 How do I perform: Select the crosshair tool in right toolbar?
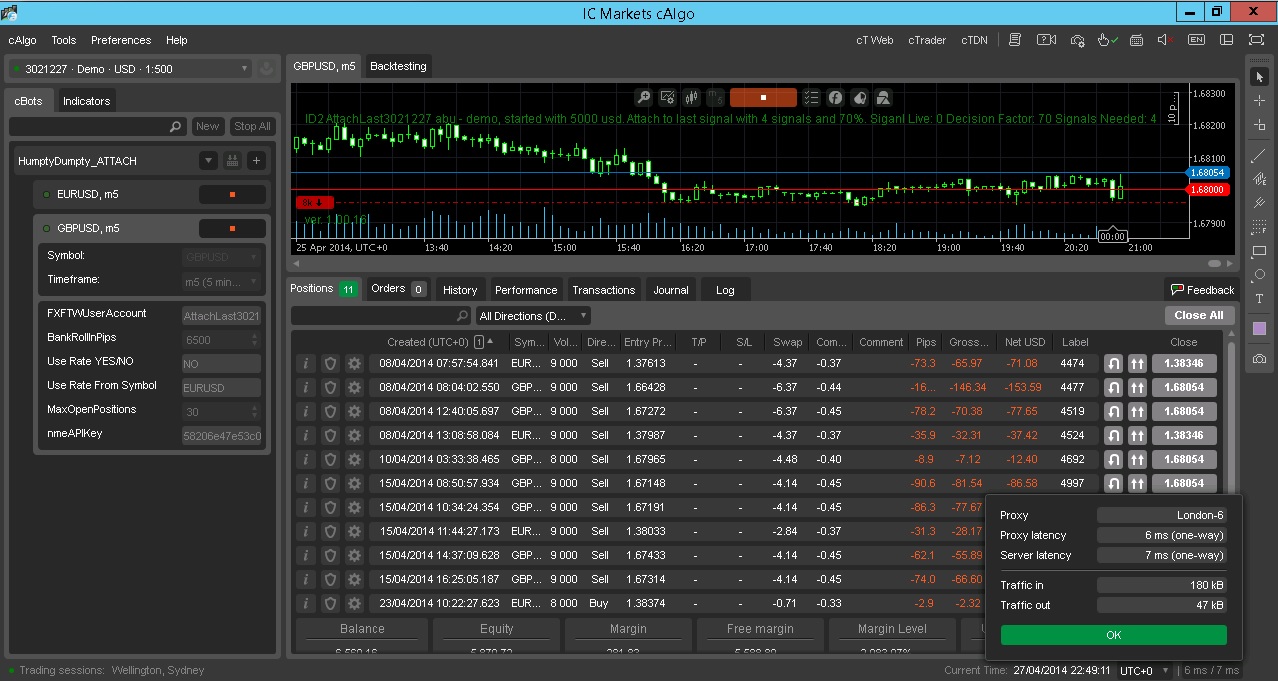1259,101
